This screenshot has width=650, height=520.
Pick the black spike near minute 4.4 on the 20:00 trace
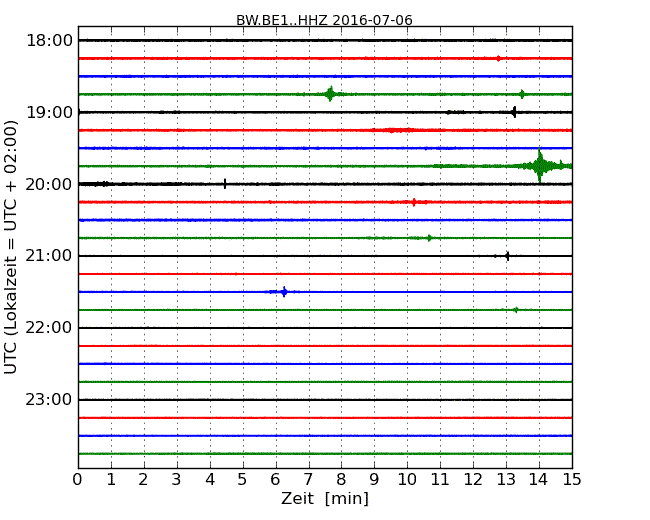pos(225,184)
